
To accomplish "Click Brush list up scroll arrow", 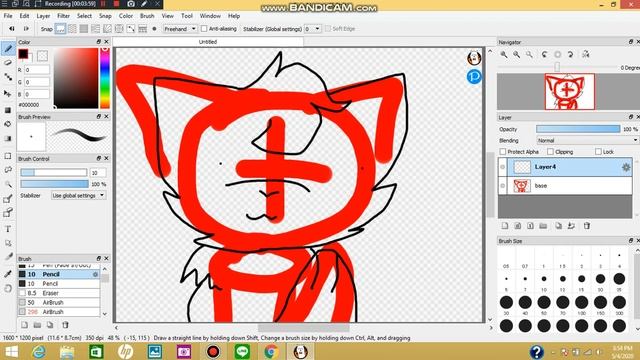I will coord(105,269).
